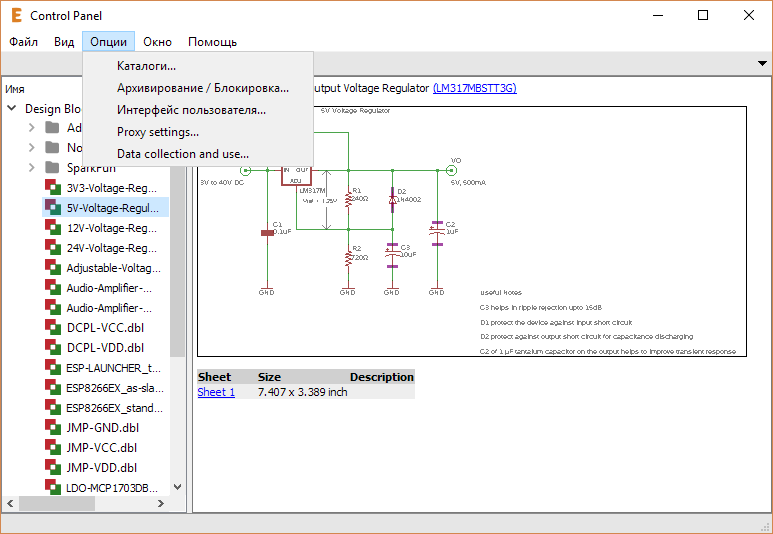Click the SparkFun folder icon
This screenshot has height=534, width=773.
pos(52,168)
